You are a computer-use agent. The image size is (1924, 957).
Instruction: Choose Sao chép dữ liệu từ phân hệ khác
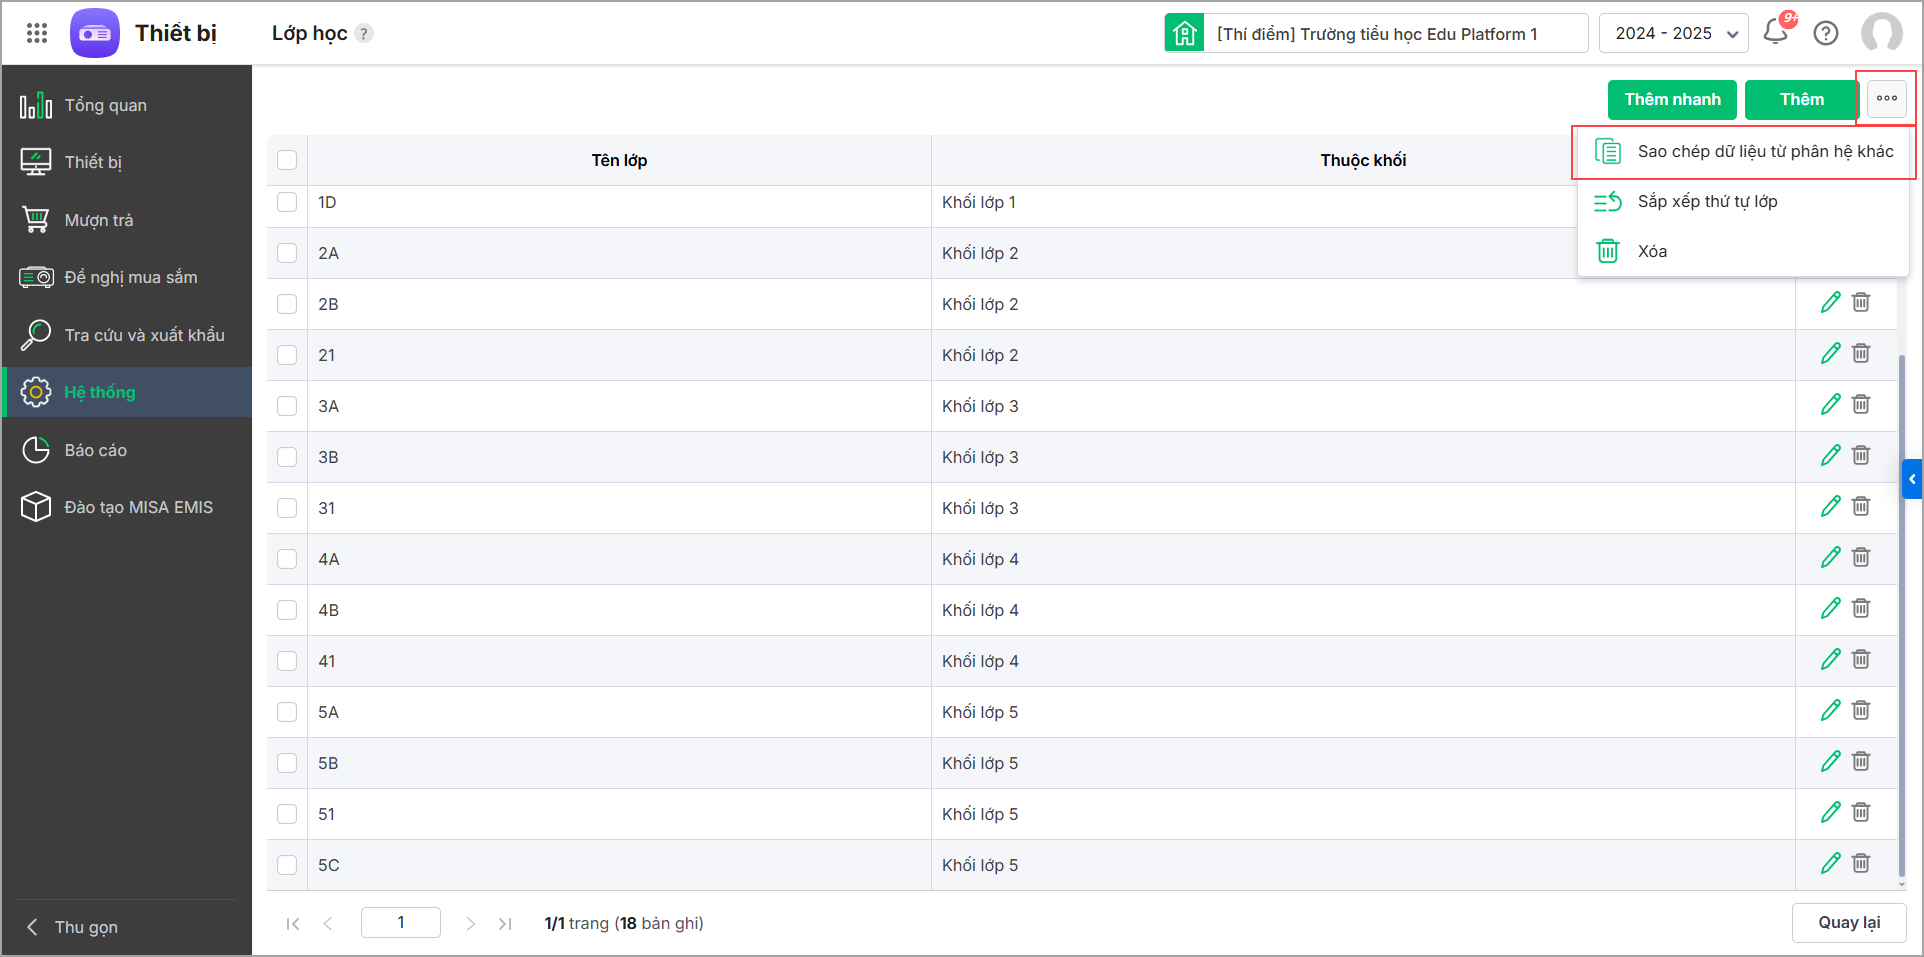[x=1743, y=152]
